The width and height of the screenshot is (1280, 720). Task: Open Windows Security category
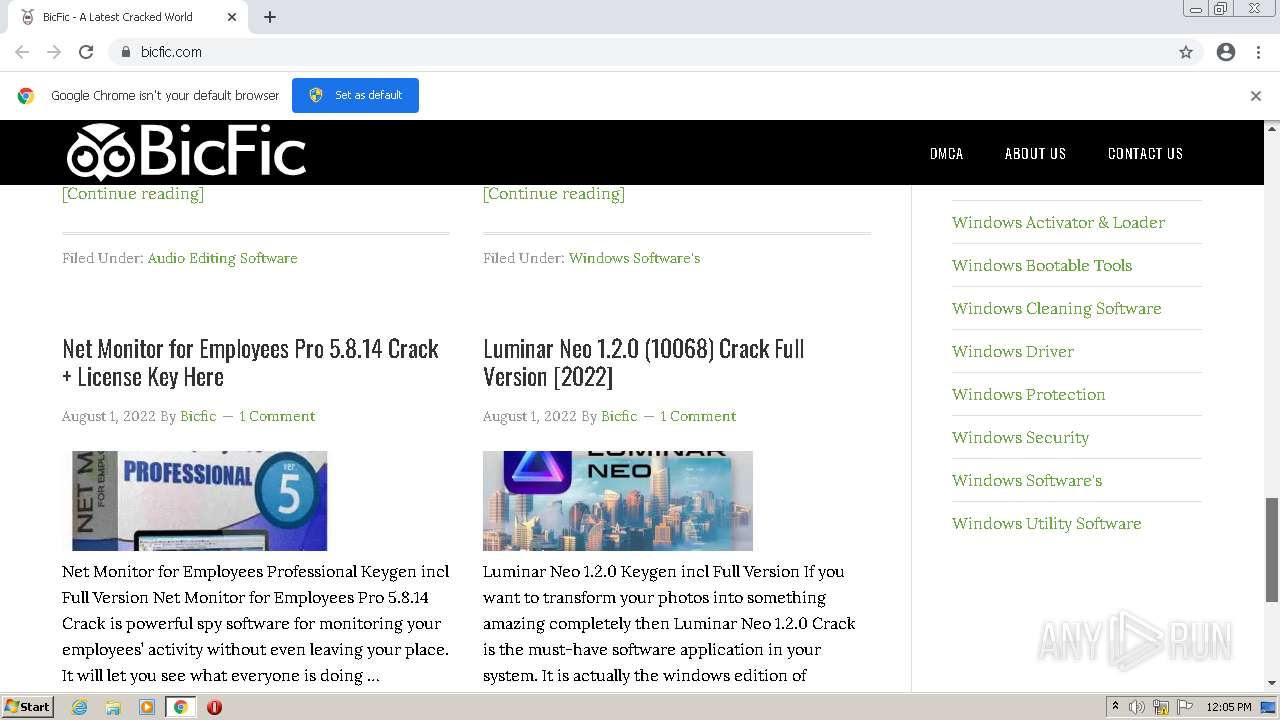coord(1020,437)
